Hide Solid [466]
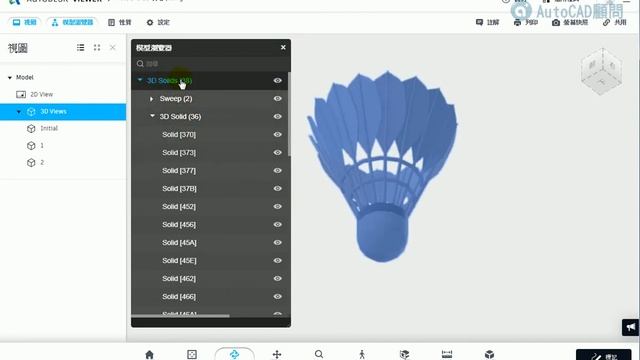The height and width of the screenshot is (360, 640). [278, 296]
